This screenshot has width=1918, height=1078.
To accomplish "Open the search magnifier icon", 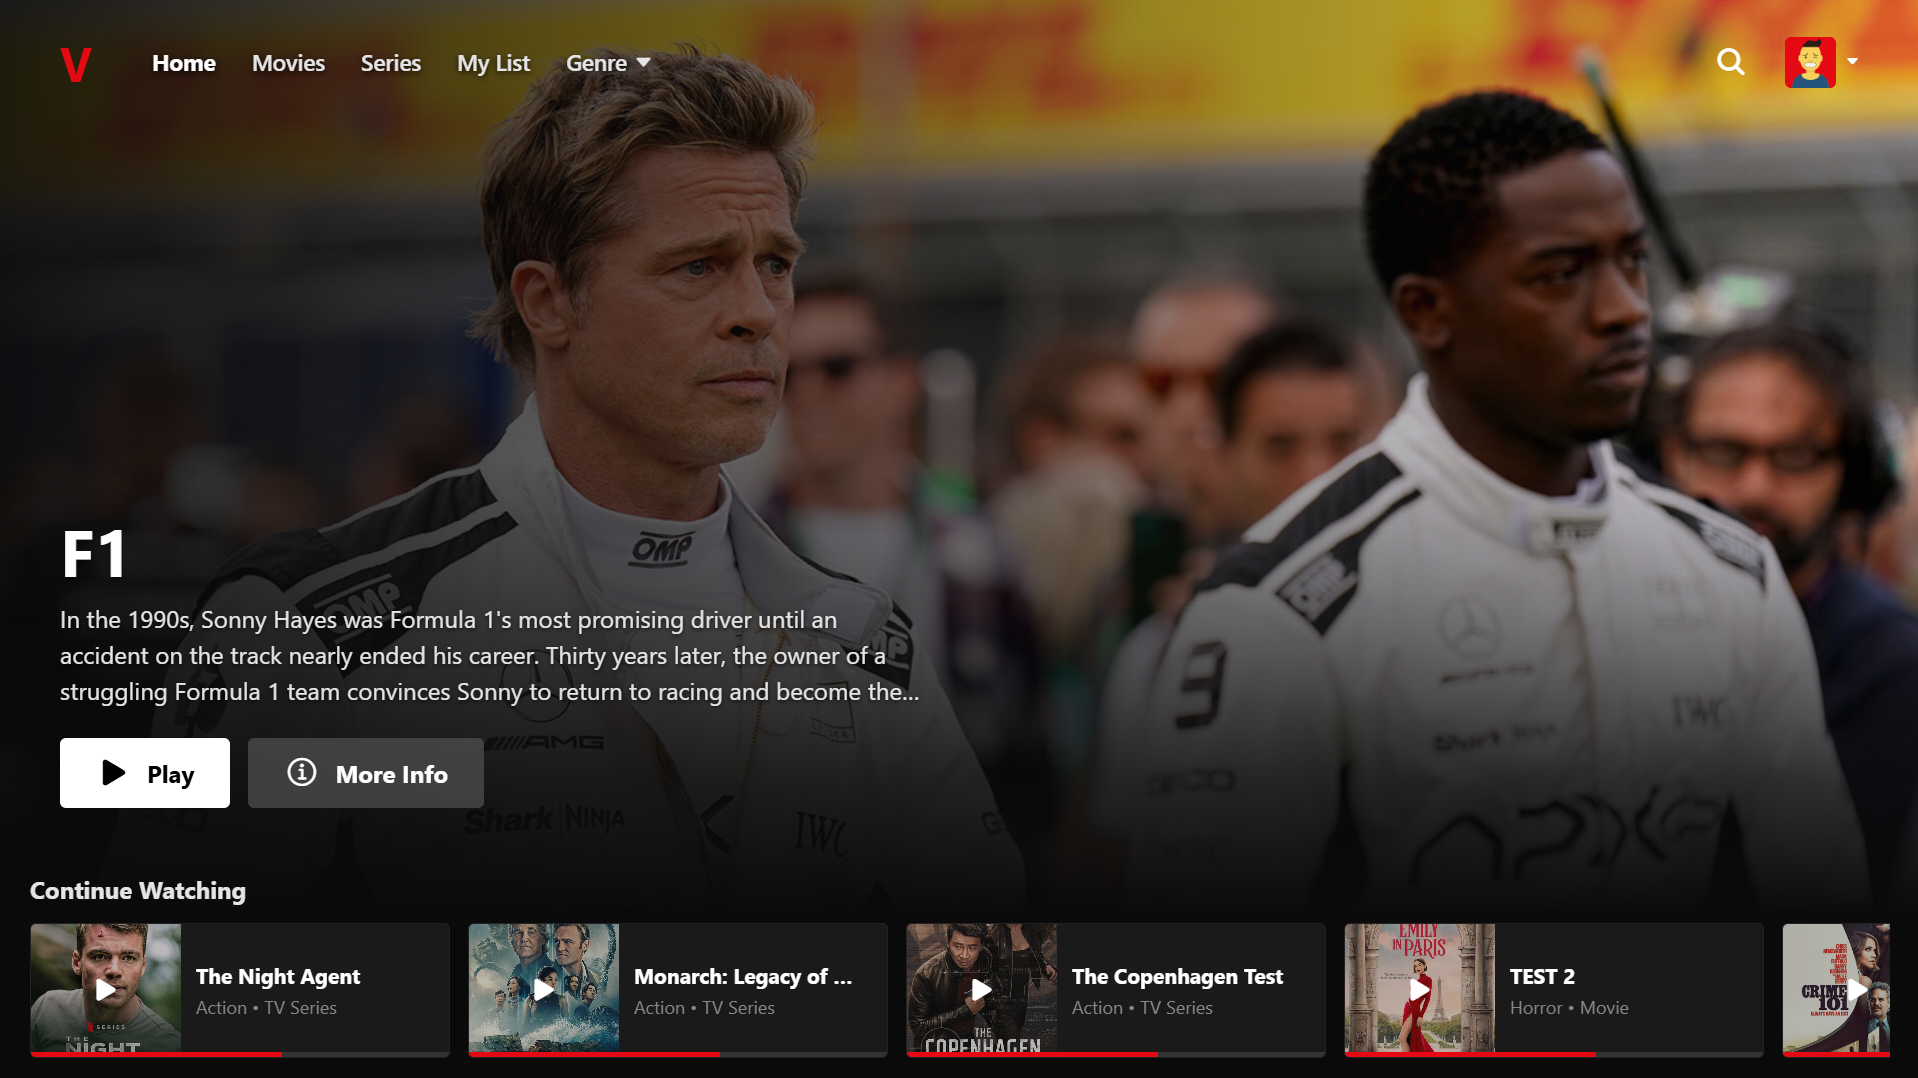I will click(x=1730, y=62).
